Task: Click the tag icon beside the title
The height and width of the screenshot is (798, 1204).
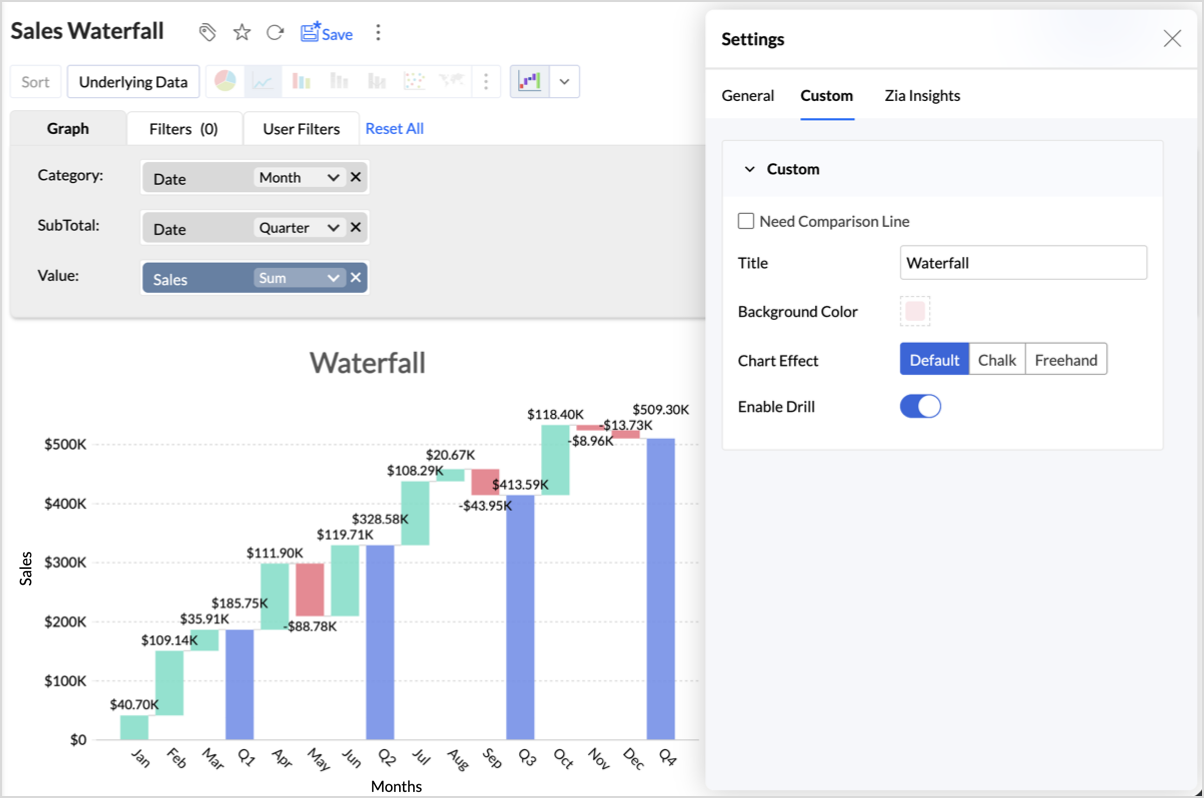Action: [x=207, y=33]
